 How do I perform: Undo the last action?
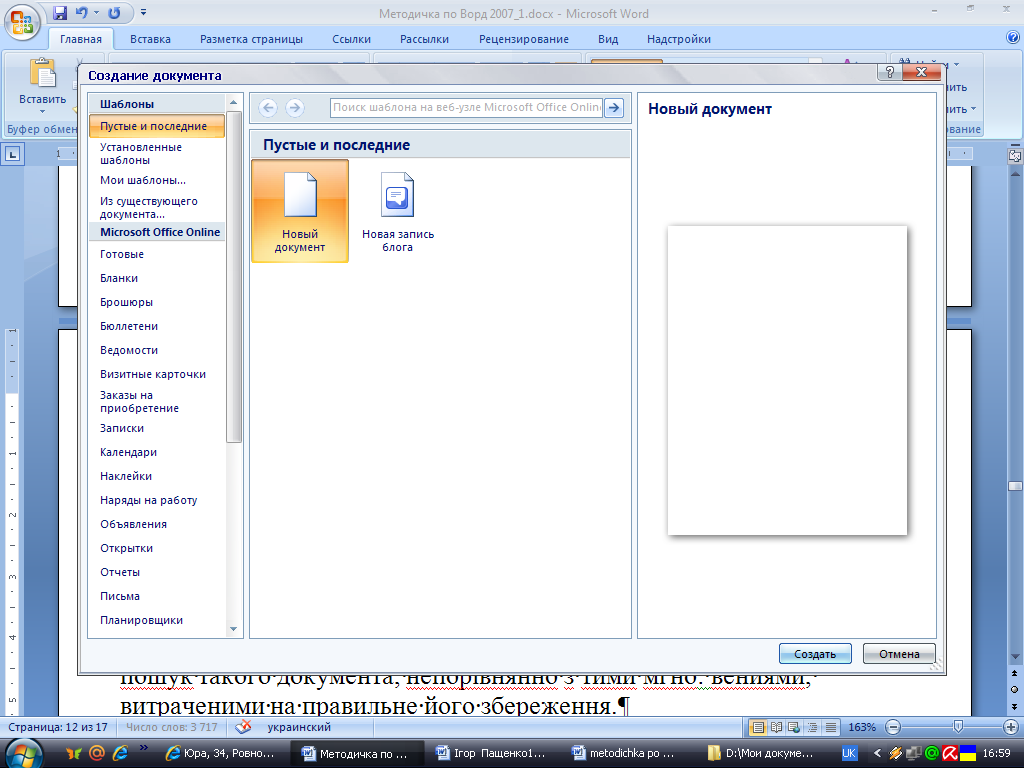[x=82, y=13]
